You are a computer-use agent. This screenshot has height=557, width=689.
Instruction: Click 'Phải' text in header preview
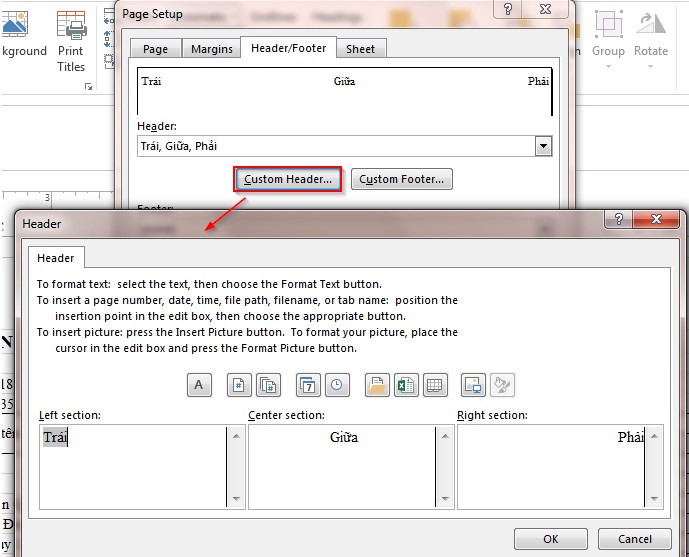(538, 81)
